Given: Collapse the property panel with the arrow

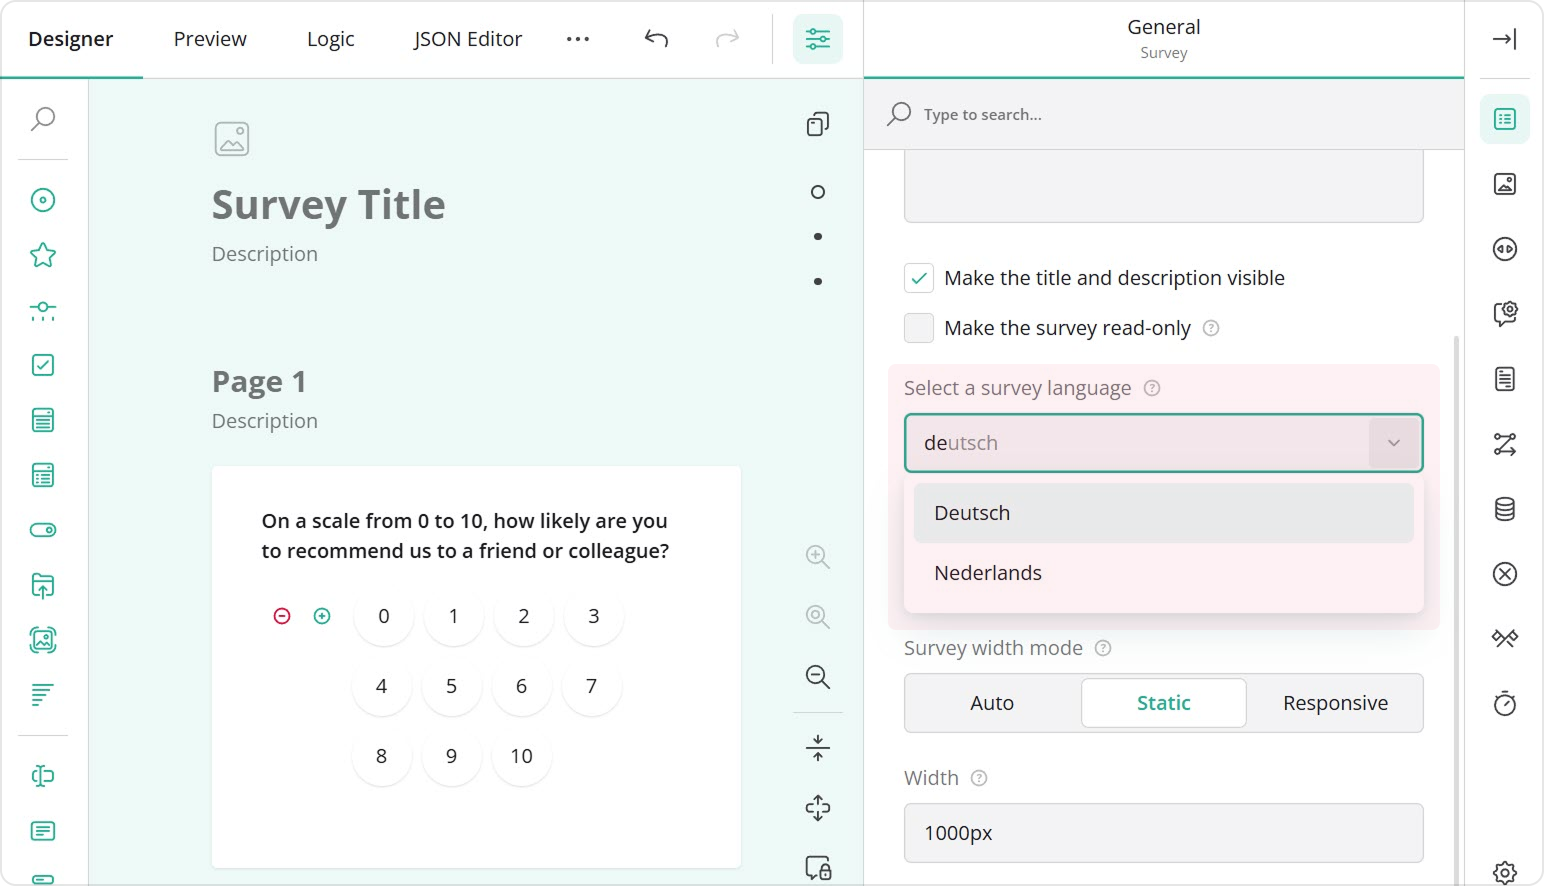Looking at the screenshot, I should [x=1504, y=39].
